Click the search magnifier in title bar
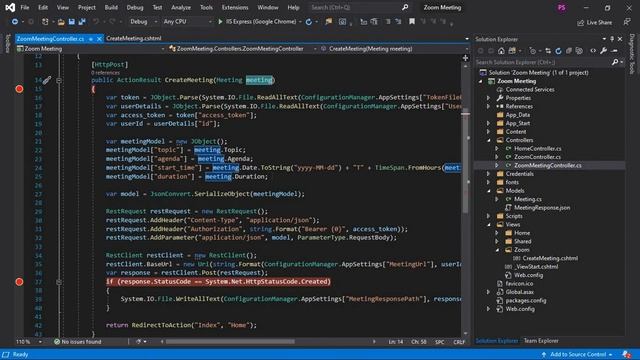This screenshot has width=640, height=360. [405, 7]
